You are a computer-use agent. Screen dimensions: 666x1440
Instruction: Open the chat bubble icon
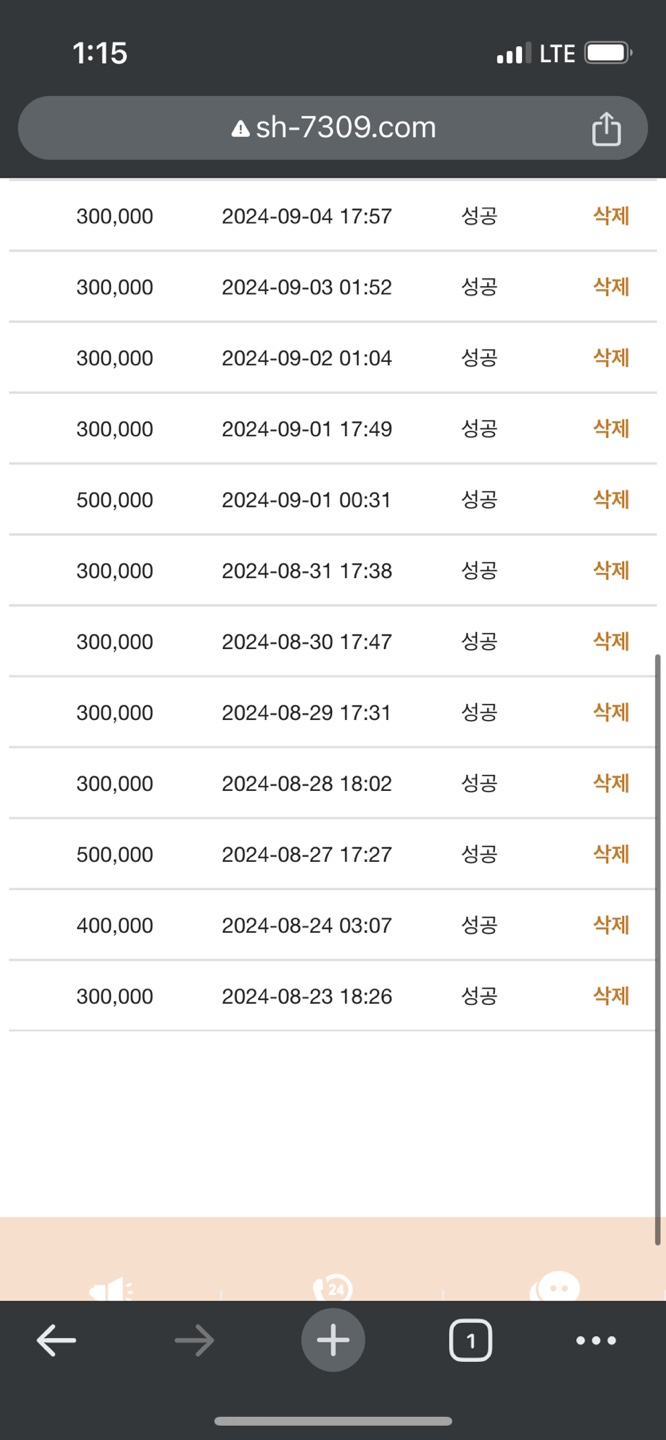[x=555, y=1288]
